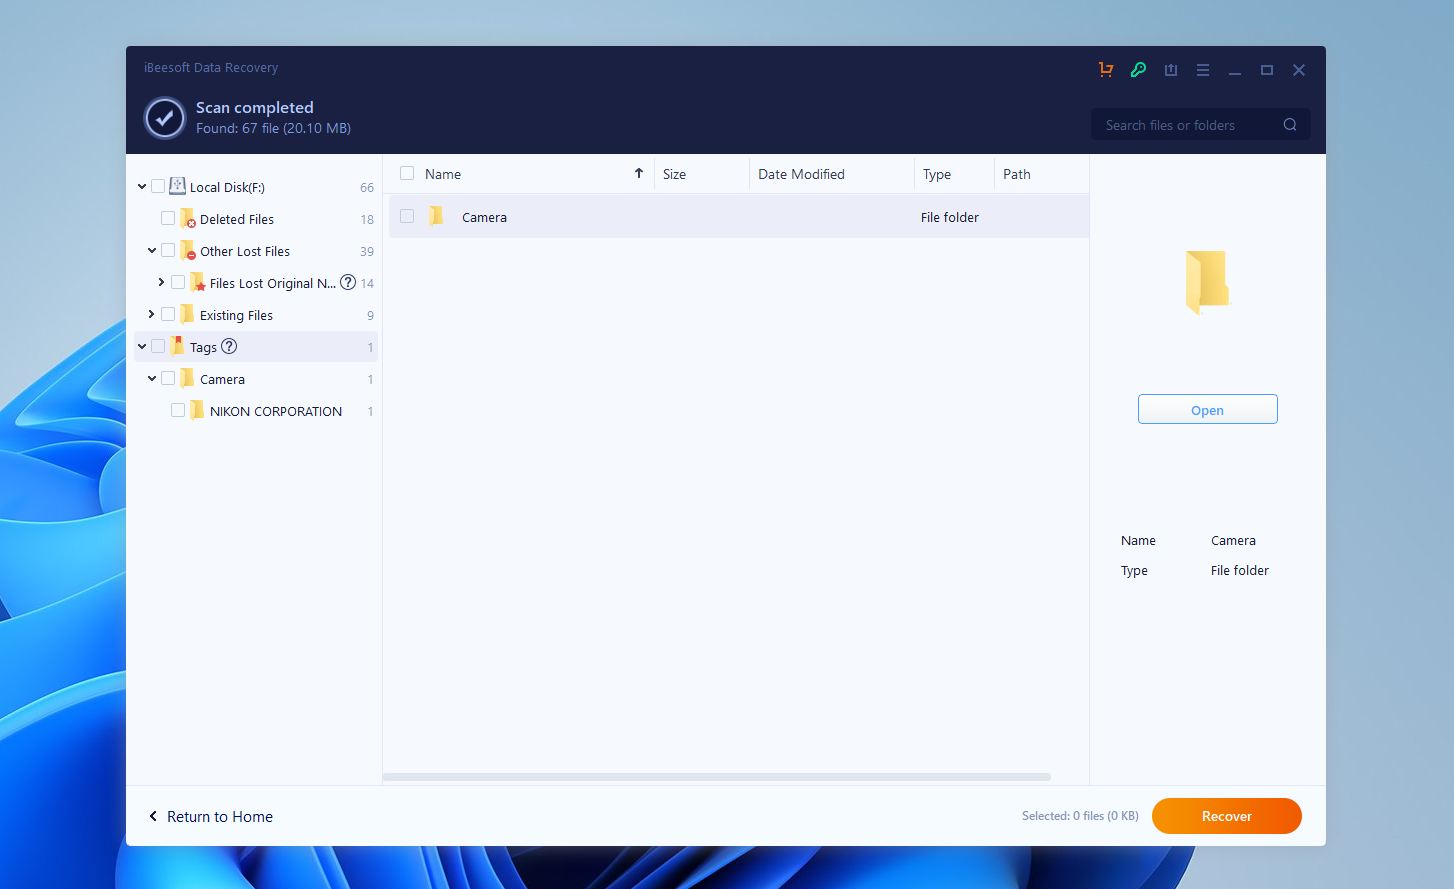Select Other Lost Files in the sidebar
Image resolution: width=1454 pixels, height=889 pixels.
pyautogui.click(x=245, y=251)
